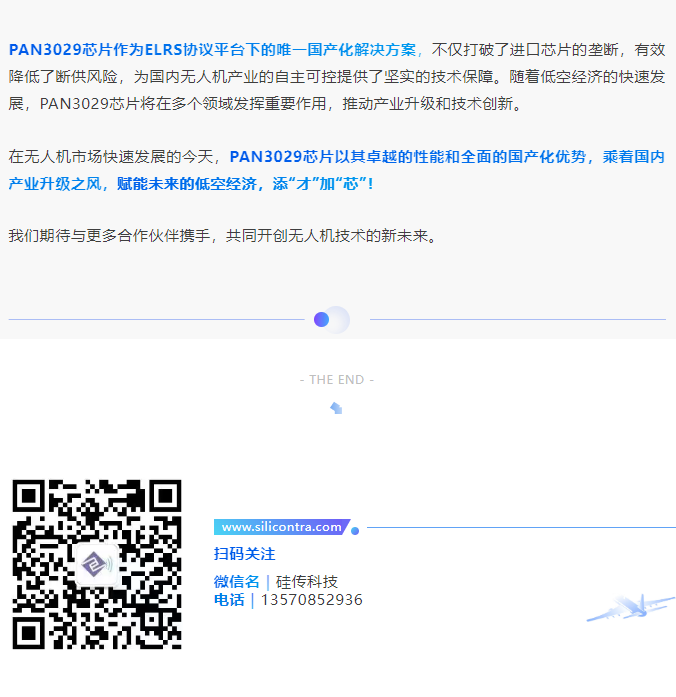Click the text 在无人机市场快速发展的今天
The image size is (676, 697).
point(111,156)
